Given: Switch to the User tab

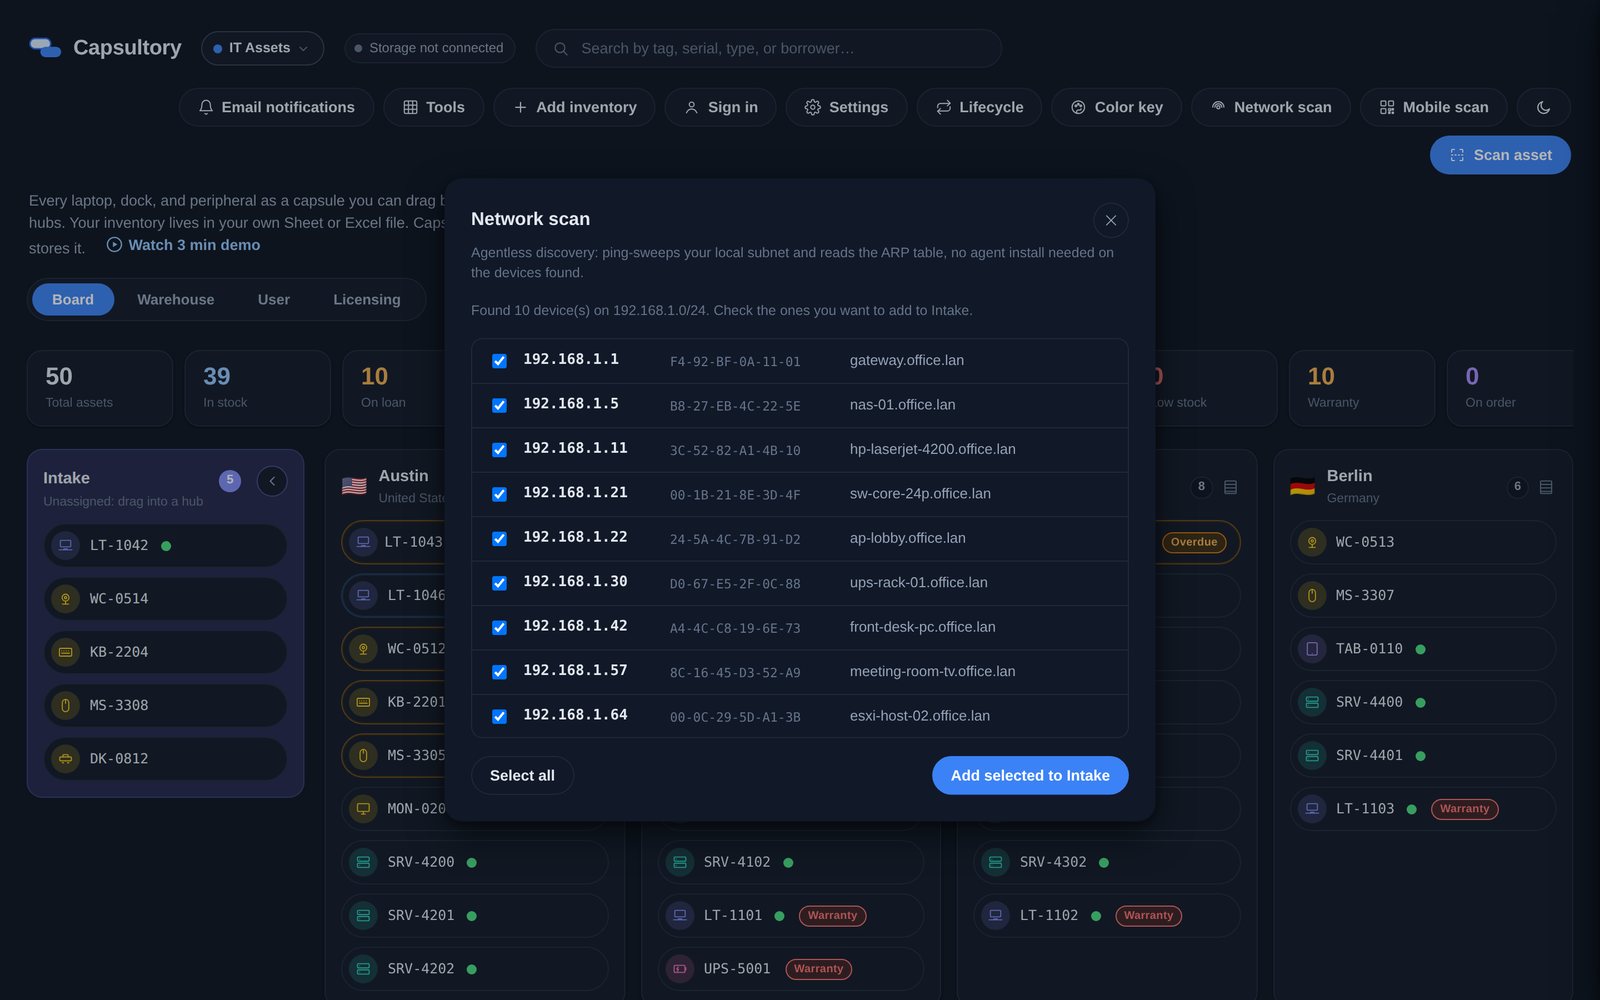Looking at the screenshot, I should [x=273, y=299].
